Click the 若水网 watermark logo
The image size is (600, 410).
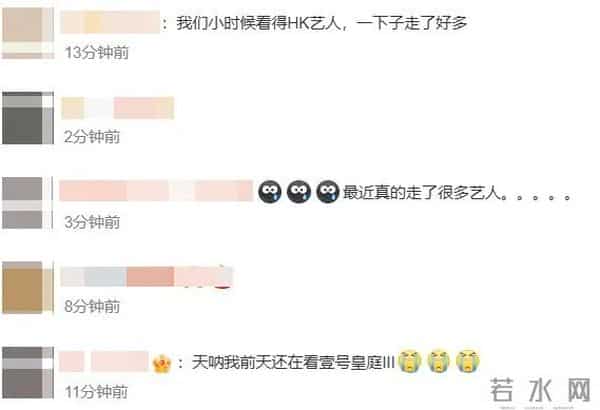coord(540,390)
